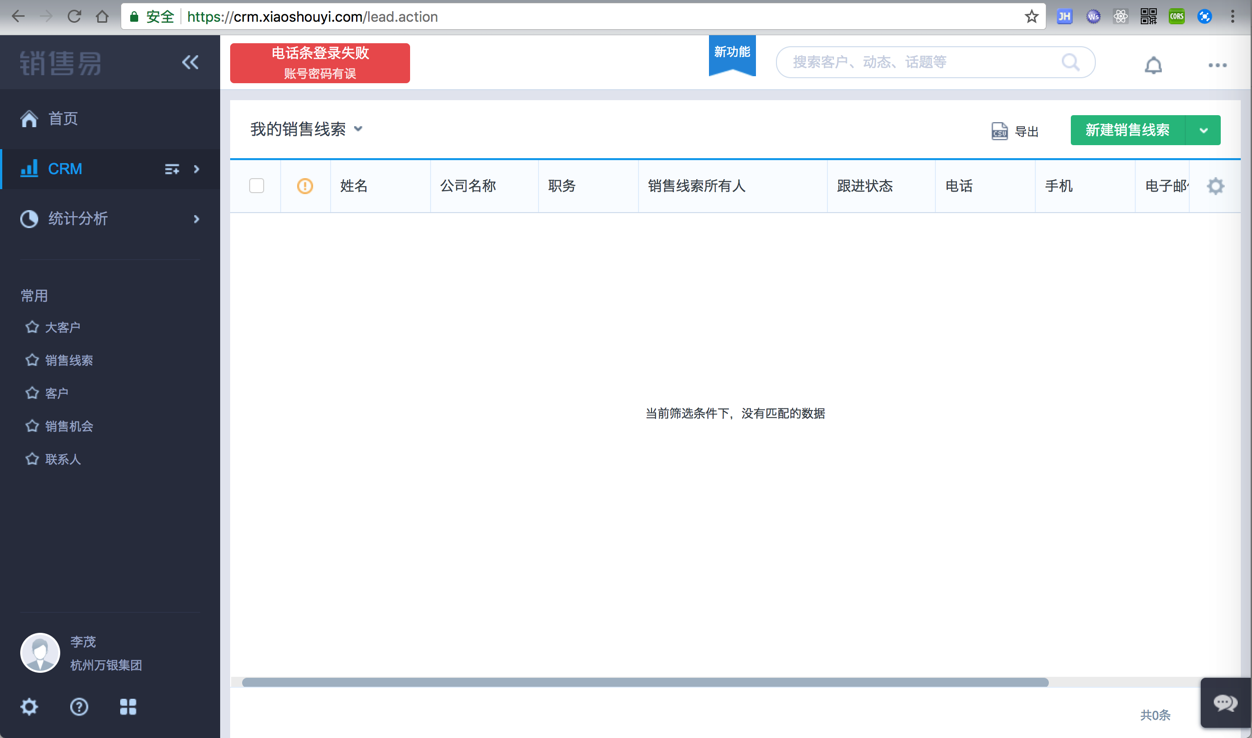Open 我的销售线索 view dropdown
1252x738 pixels.
click(306, 129)
